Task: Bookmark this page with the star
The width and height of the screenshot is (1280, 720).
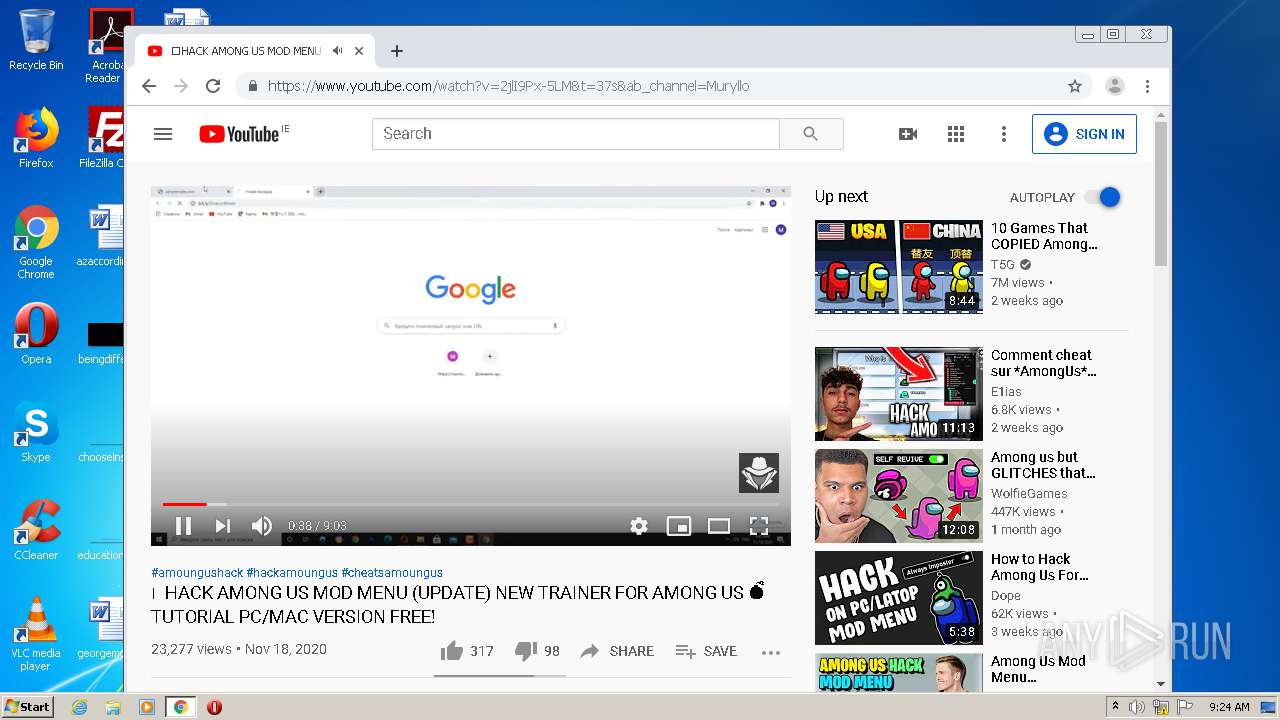Action: (1075, 86)
